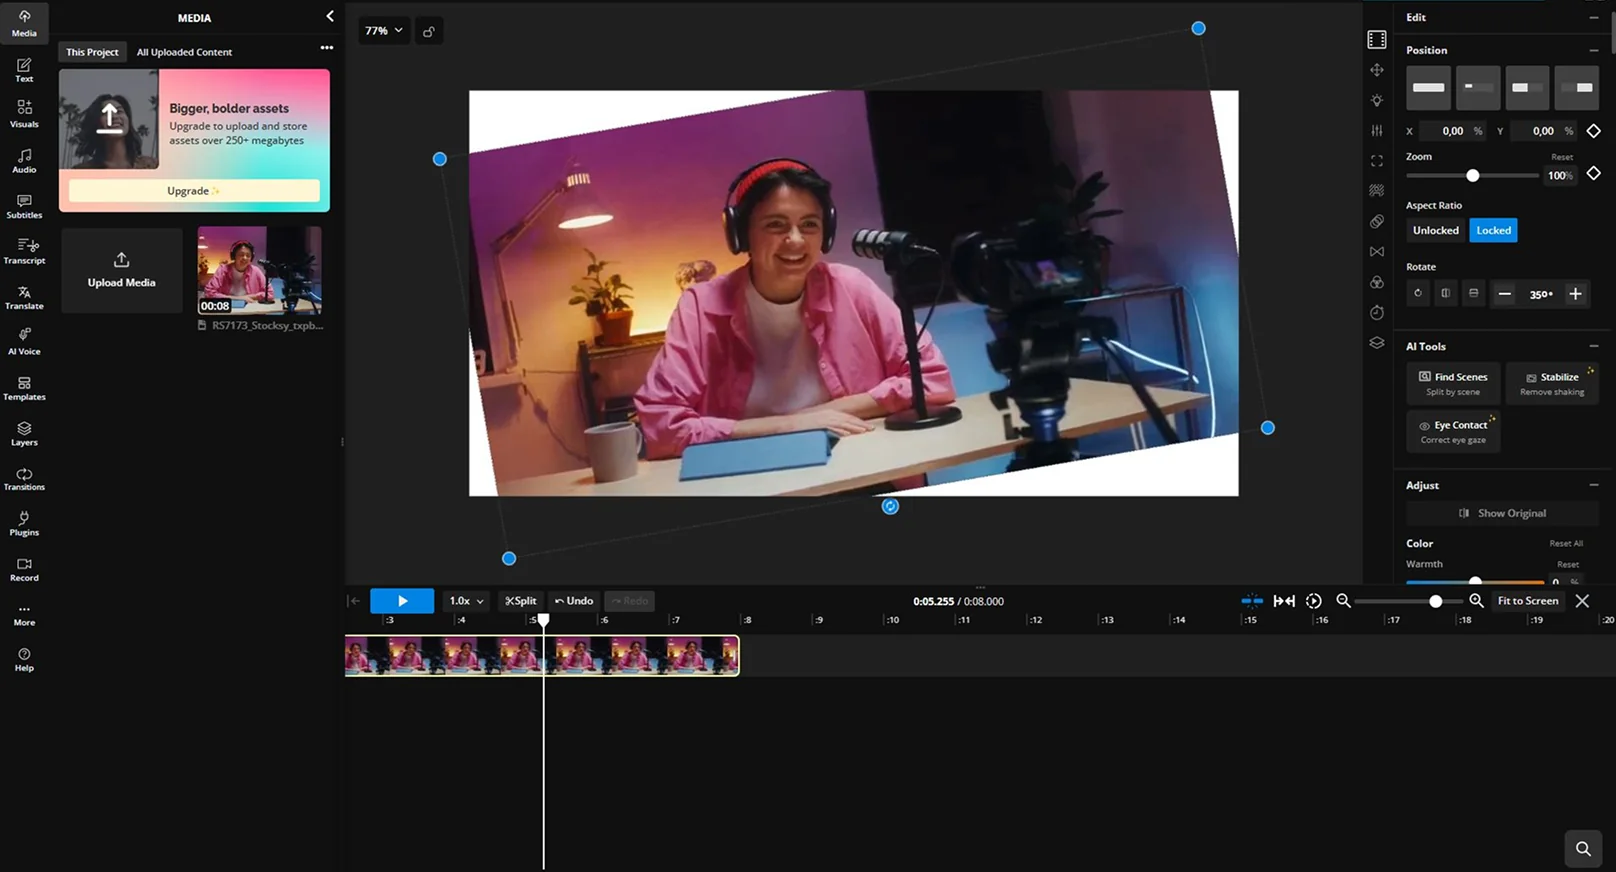The image size is (1616, 872).
Task: Open the 77% canvas zoom dropdown
Action: 384,31
